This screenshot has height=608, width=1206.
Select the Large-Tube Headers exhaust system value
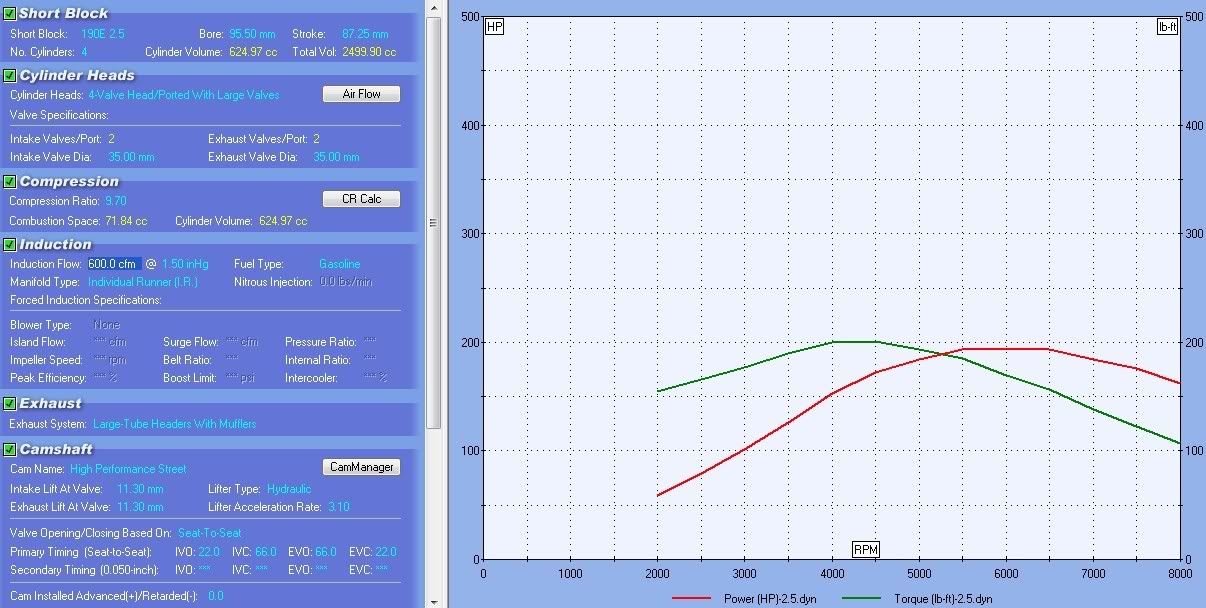174,424
